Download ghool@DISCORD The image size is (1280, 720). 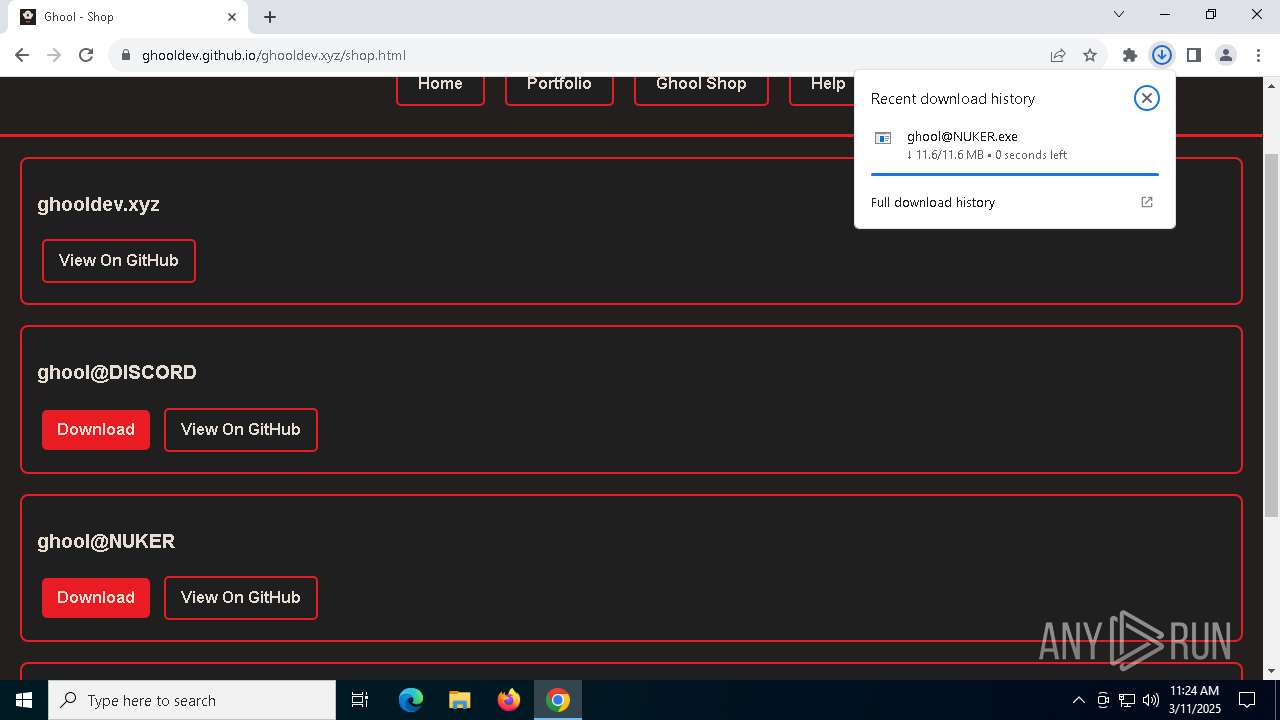(x=96, y=429)
